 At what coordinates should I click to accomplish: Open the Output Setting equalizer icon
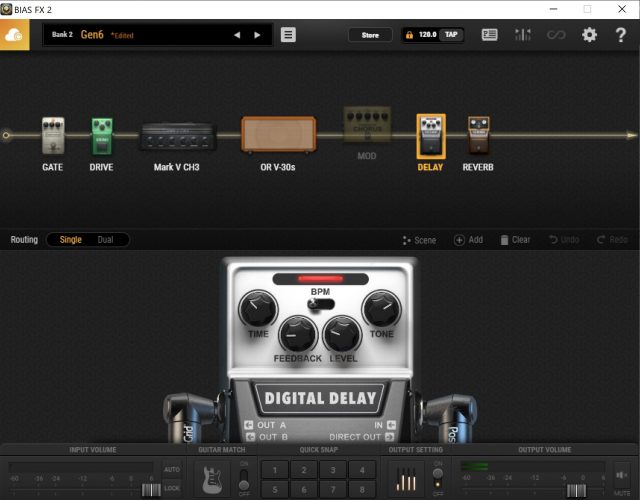click(x=407, y=479)
